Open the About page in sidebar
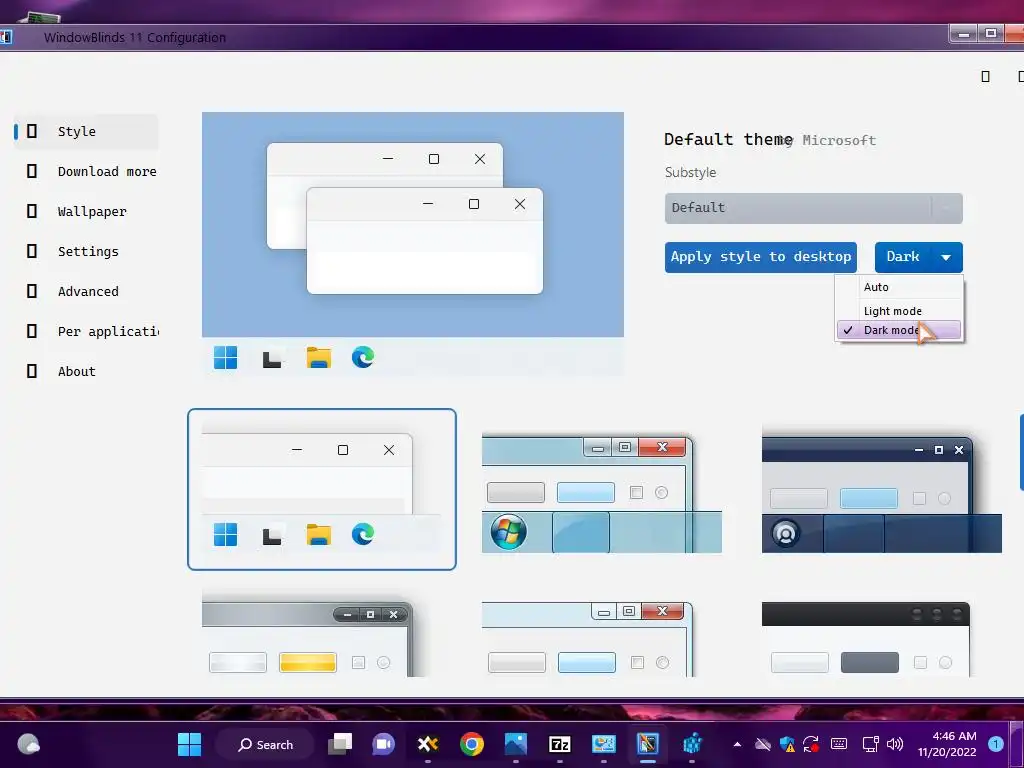The image size is (1024, 768). click(86, 371)
